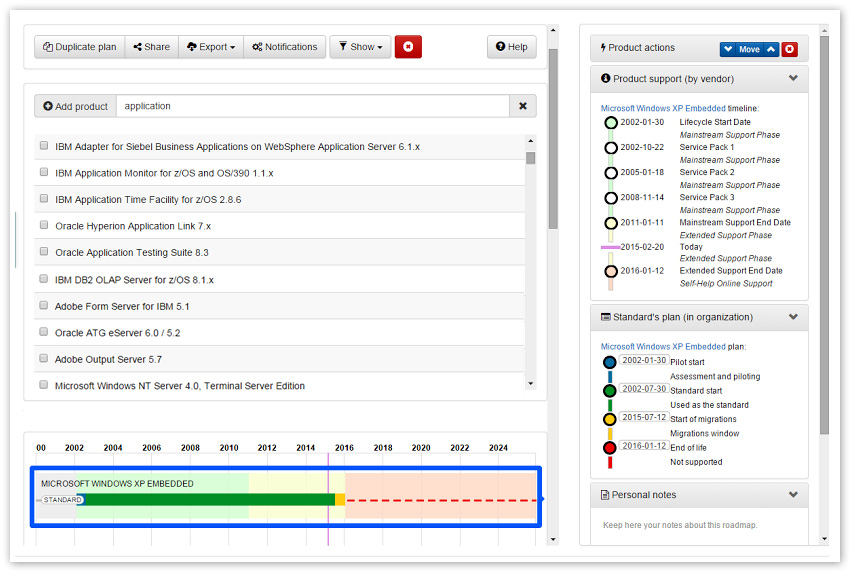Click the main panel scrollbar down arrow

point(553,539)
